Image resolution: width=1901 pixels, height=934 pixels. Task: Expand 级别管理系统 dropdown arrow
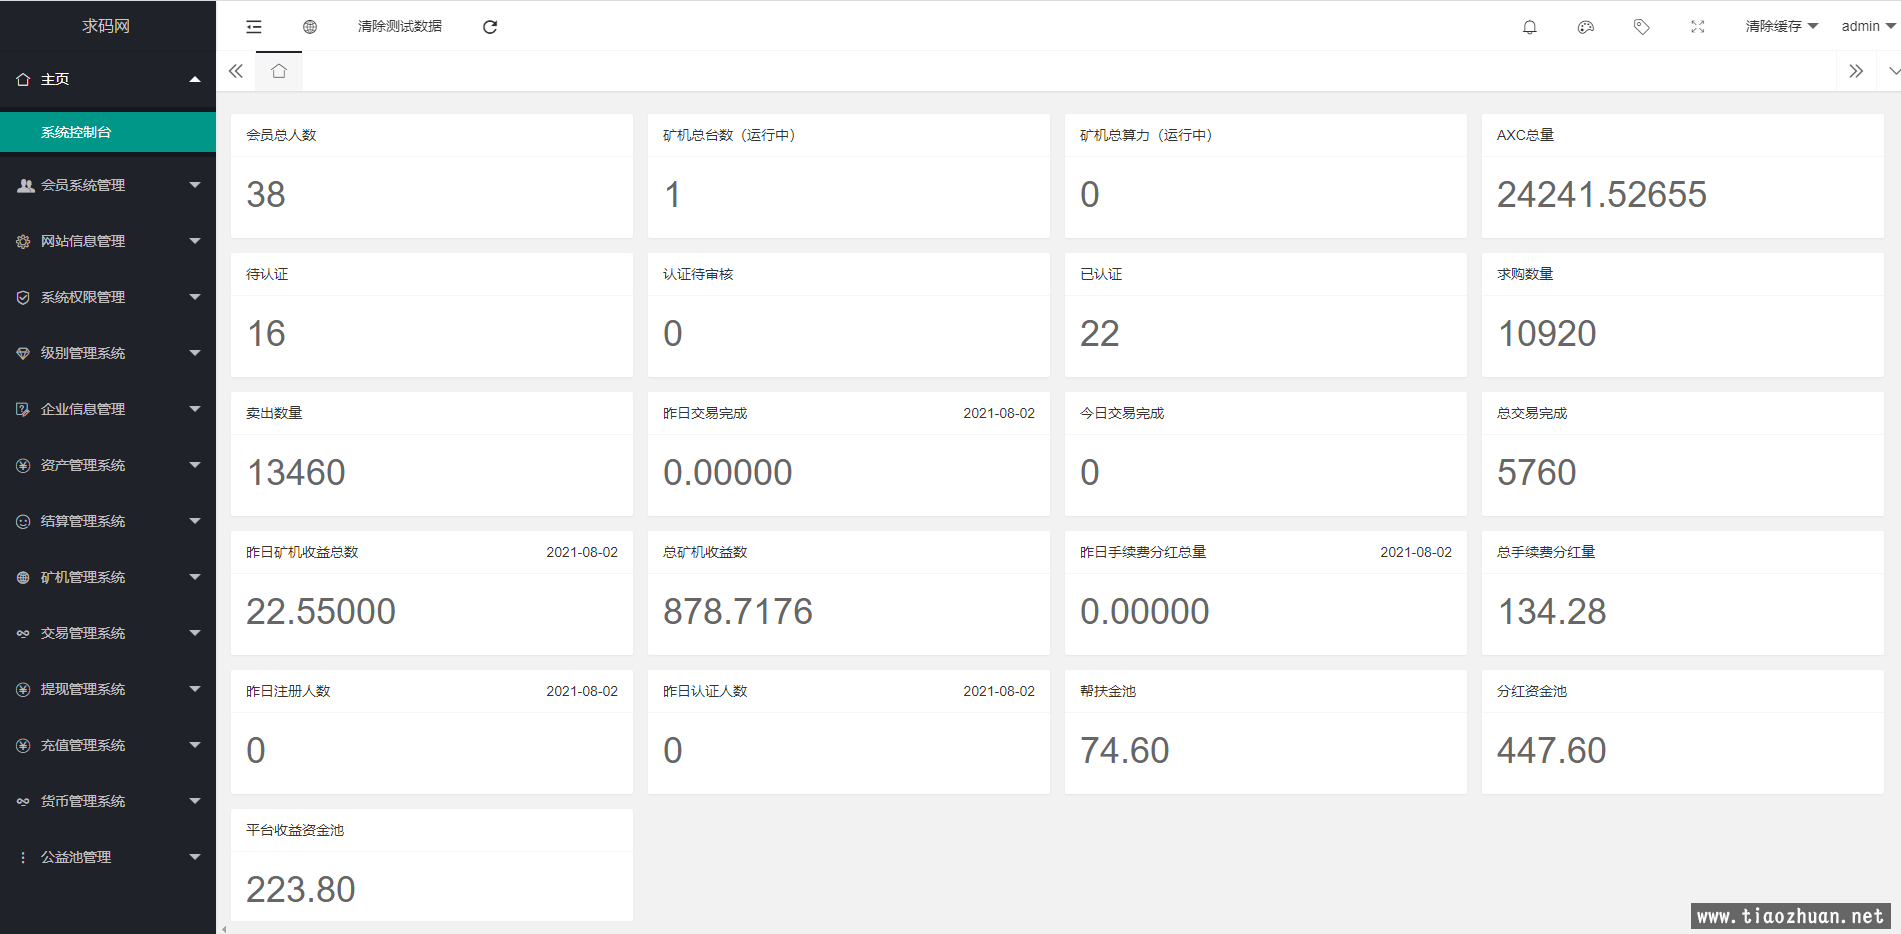[195, 353]
